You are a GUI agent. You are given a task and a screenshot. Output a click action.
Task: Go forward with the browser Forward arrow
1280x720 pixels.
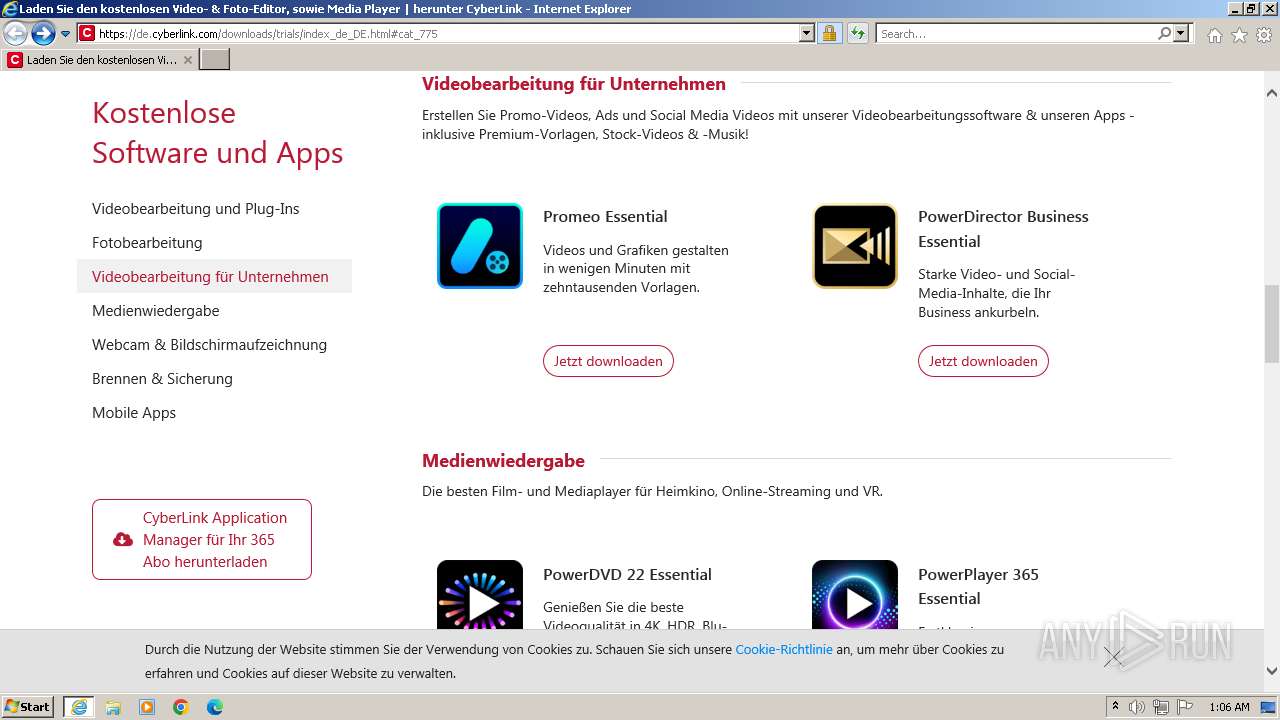click(42, 33)
